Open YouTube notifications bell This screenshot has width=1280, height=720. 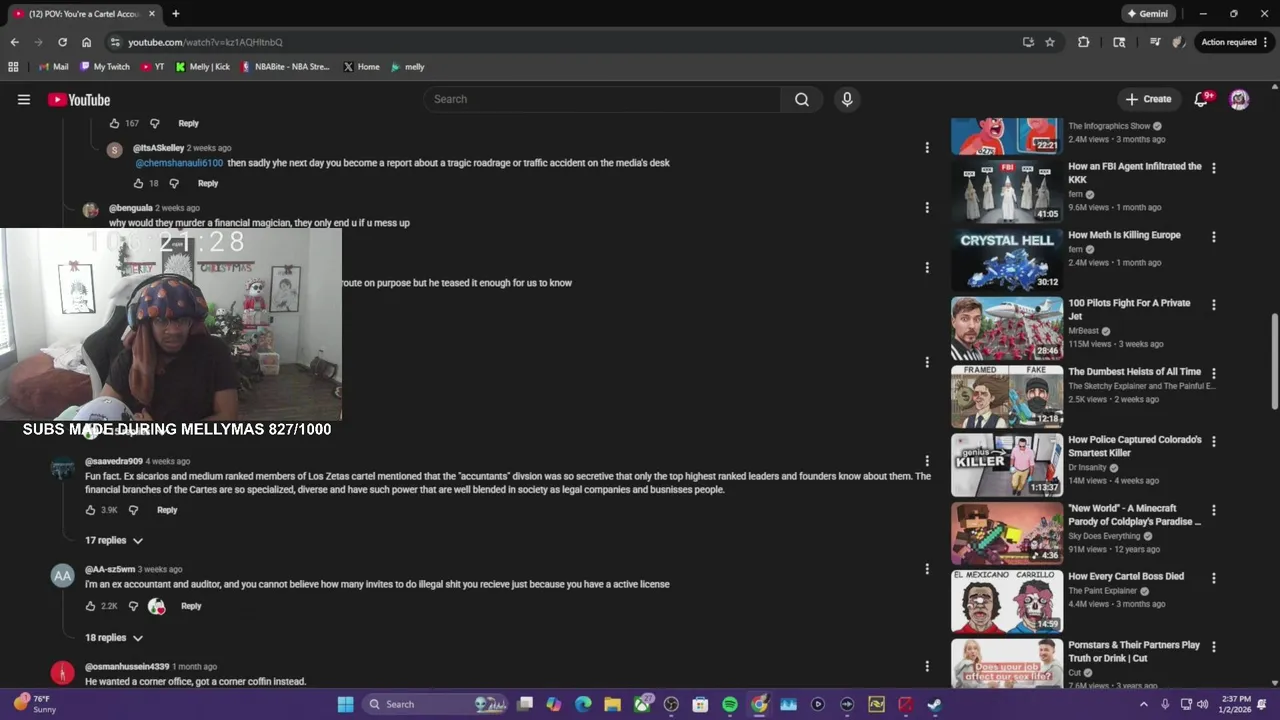[1202, 99]
